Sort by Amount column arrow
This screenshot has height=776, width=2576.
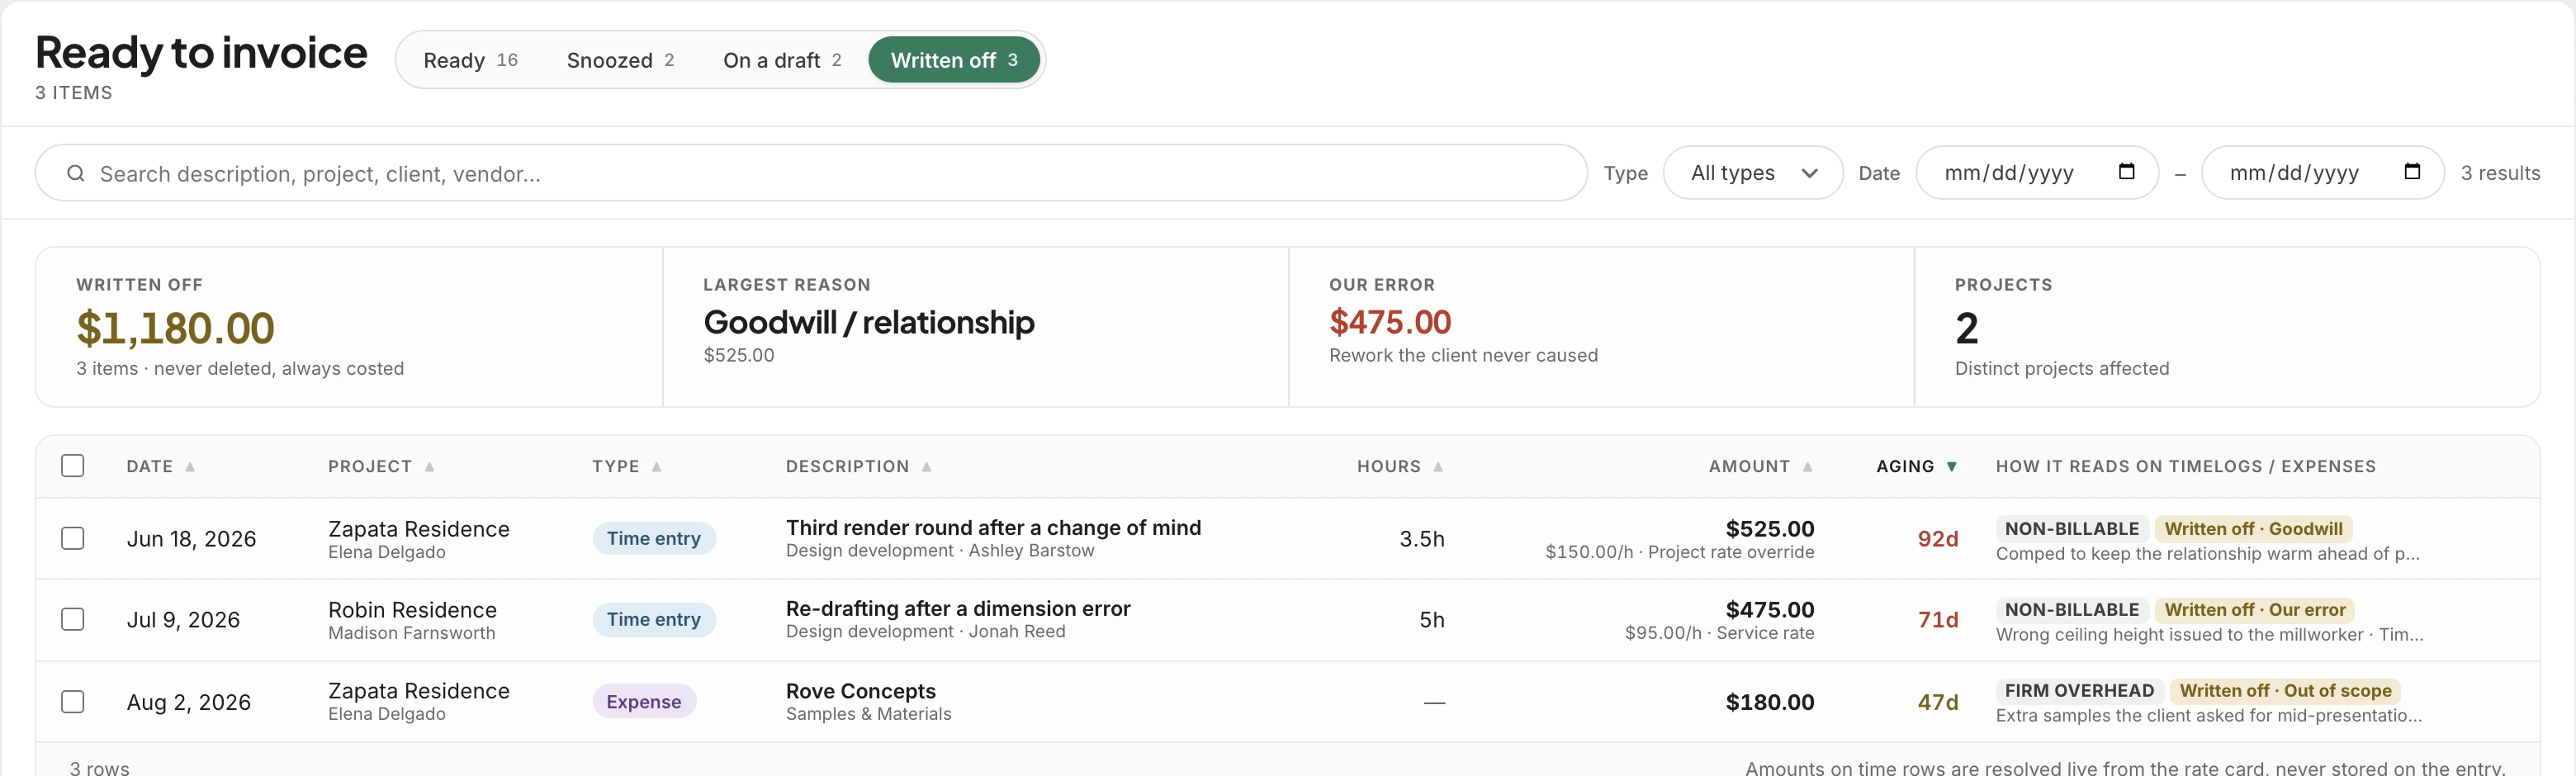pos(1808,467)
